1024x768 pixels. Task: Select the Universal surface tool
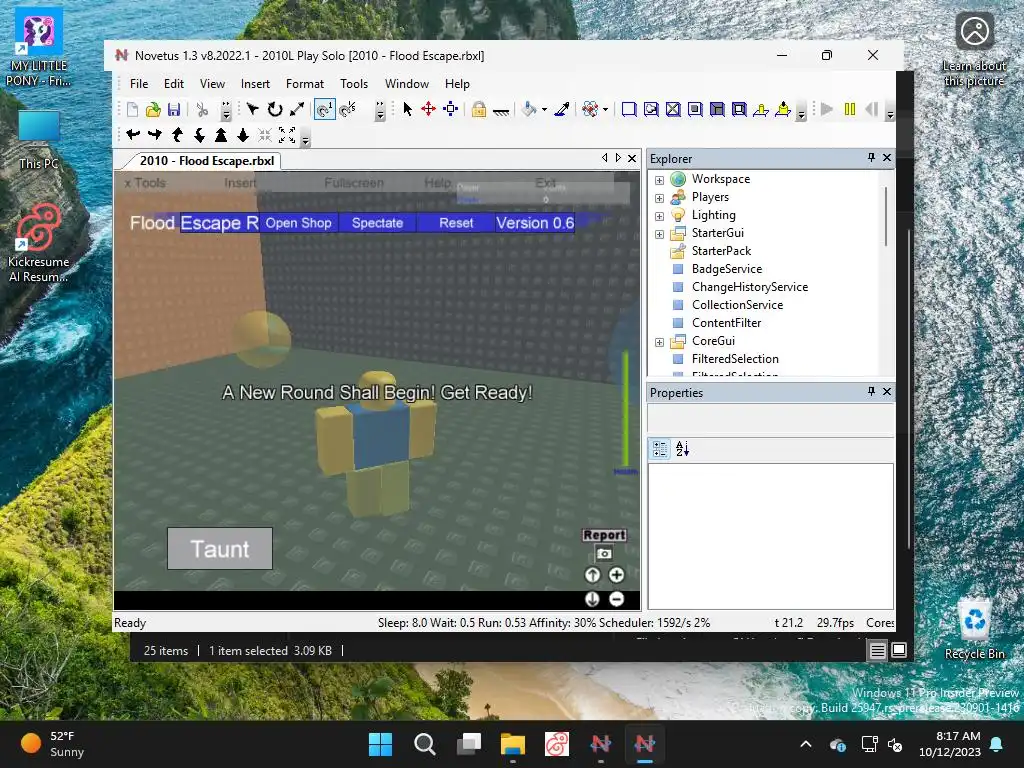coord(739,109)
